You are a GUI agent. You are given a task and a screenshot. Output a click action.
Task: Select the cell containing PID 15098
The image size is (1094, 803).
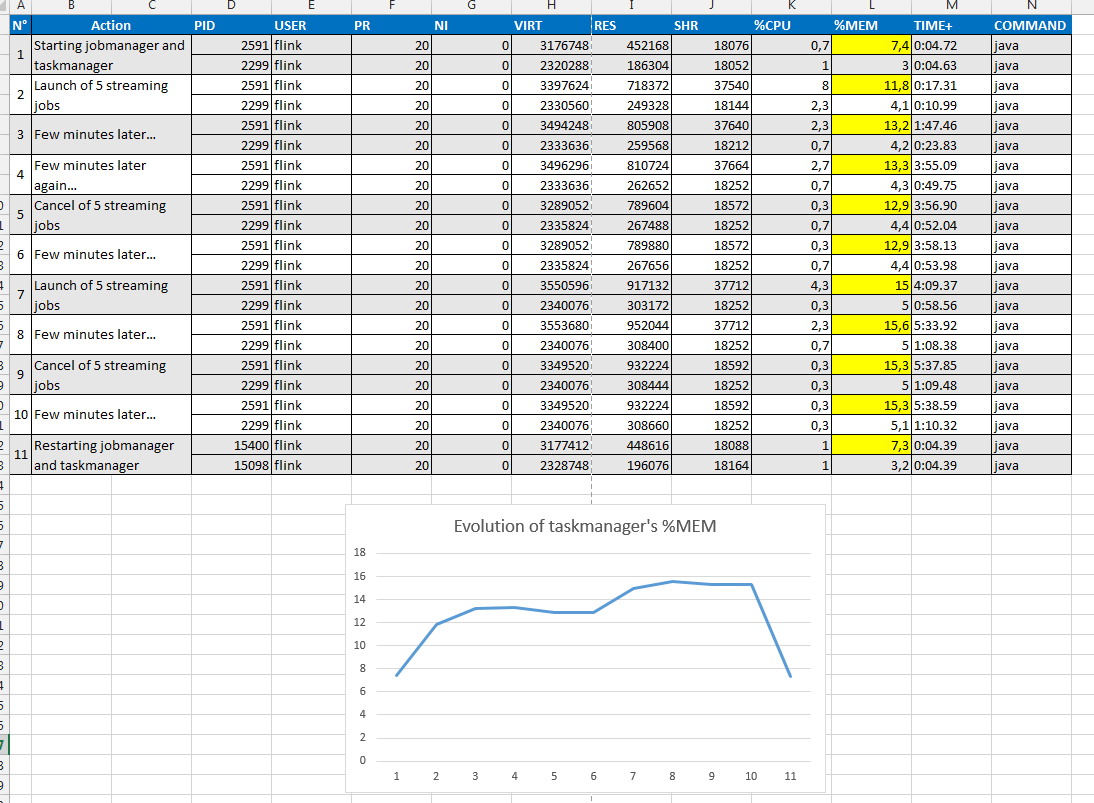coord(230,465)
